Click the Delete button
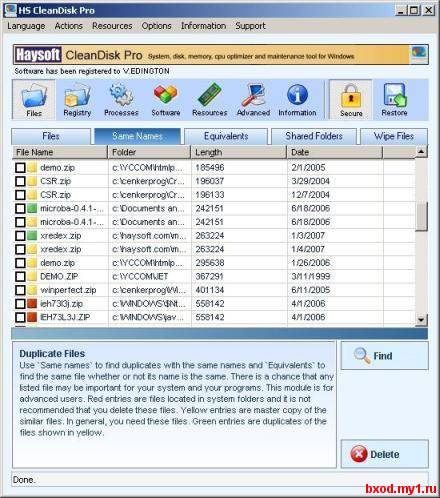The height and width of the screenshot is (498, 440). point(384,454)
